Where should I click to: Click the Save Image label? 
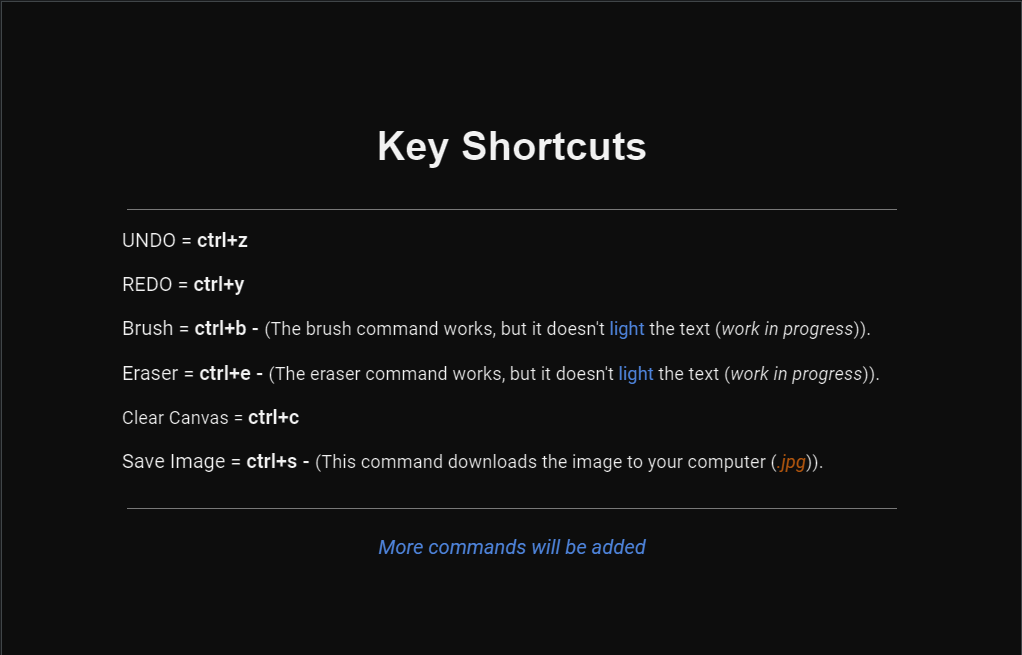tap(173, 461)
